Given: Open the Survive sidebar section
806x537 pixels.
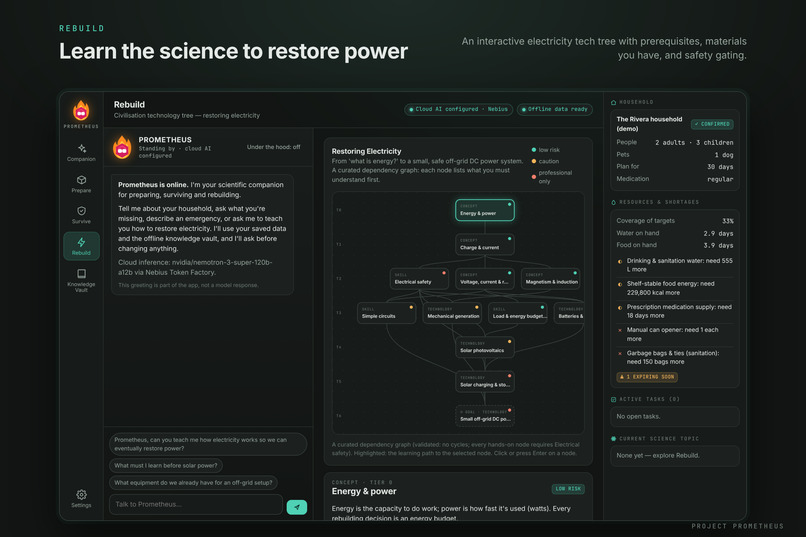Looking at the screenshot, I should pos(81,215).
